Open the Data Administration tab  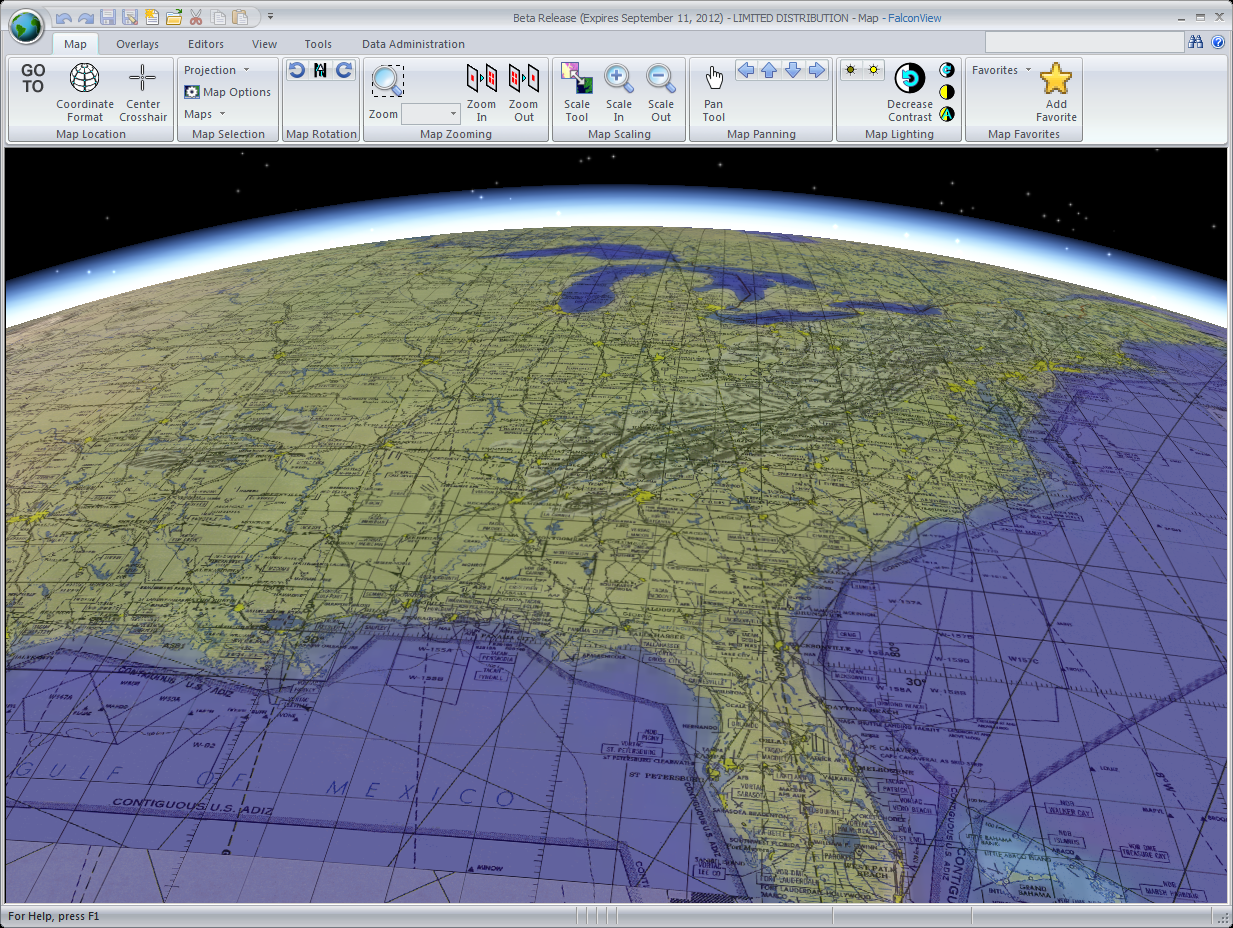[x=412, y=44]
